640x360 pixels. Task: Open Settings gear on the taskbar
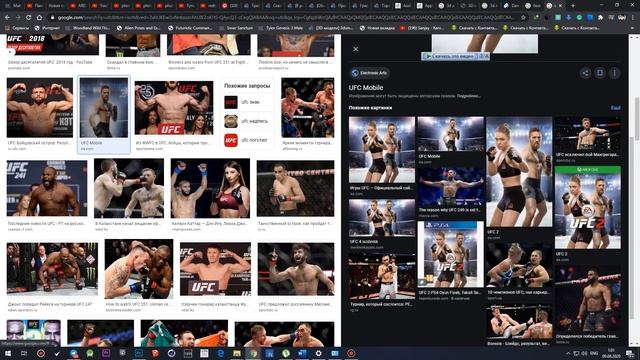(x=318, y=353)
